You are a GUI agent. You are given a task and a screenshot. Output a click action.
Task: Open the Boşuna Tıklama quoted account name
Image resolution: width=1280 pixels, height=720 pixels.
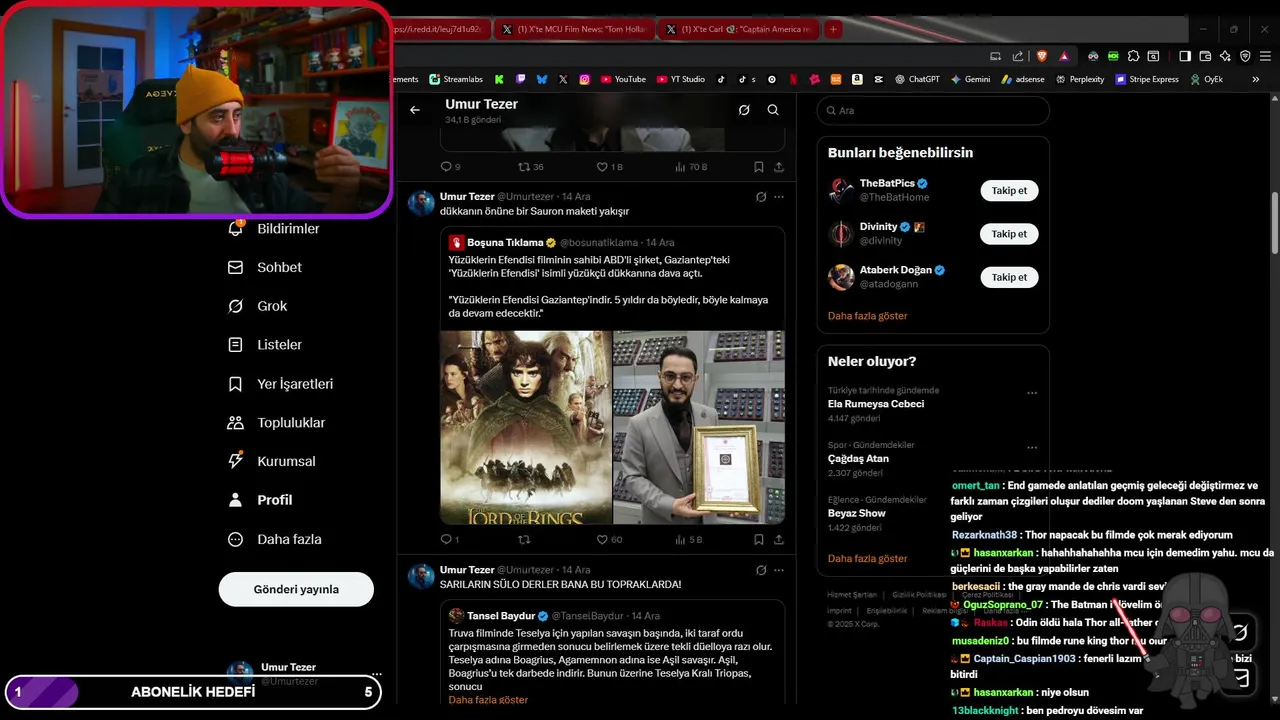pos(505,242)
